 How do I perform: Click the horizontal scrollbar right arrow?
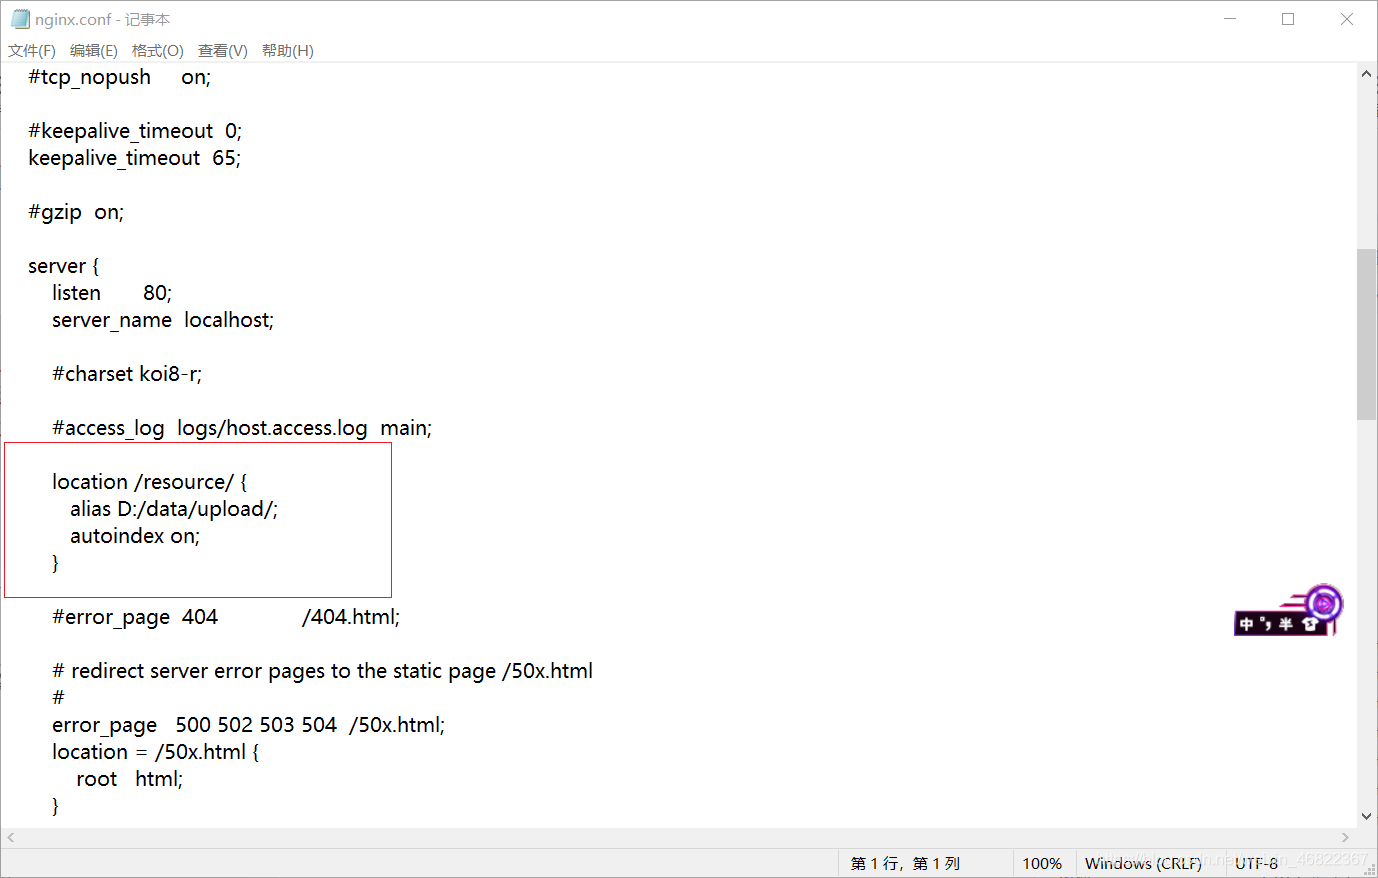click(1345, 838)
